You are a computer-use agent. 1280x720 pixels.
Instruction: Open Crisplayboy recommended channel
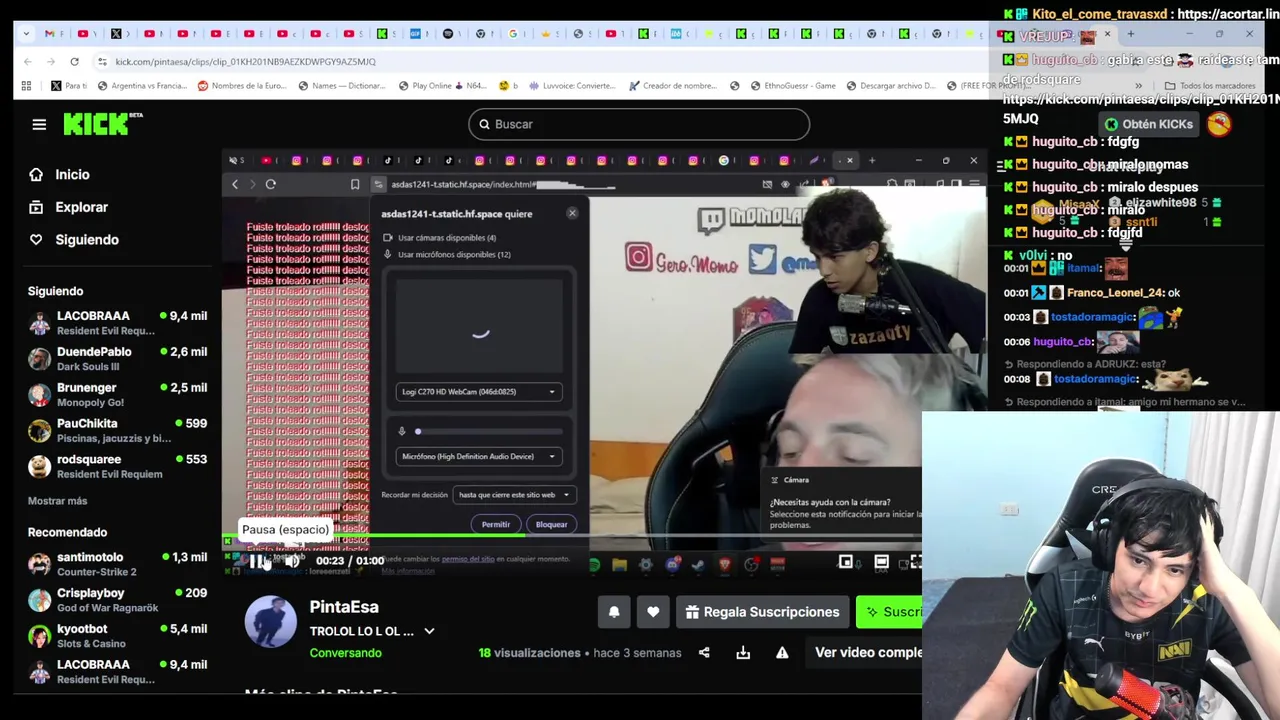[118, 600]
